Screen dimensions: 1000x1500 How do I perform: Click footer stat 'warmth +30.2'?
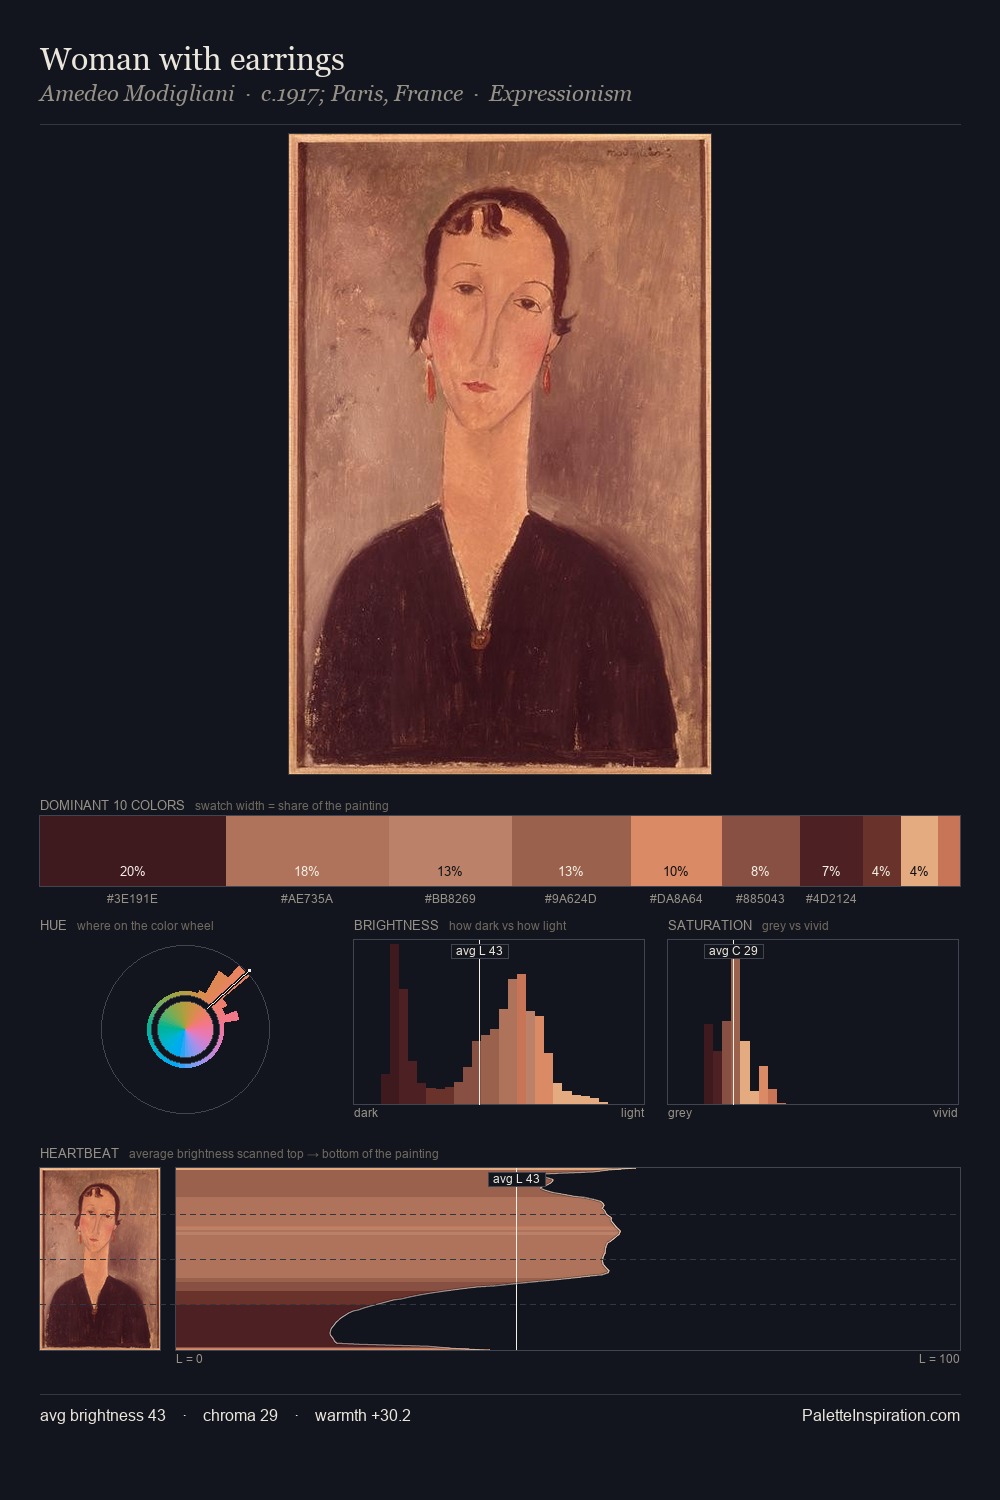point(363,1415)
